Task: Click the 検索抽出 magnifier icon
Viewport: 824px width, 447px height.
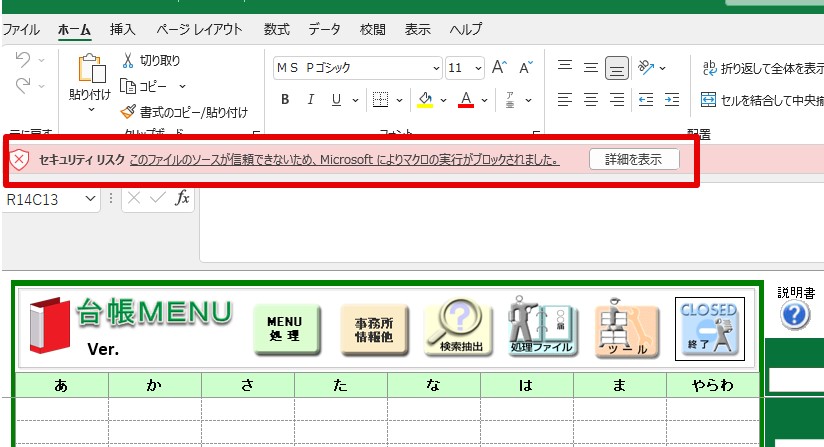Action: point(457,327)
